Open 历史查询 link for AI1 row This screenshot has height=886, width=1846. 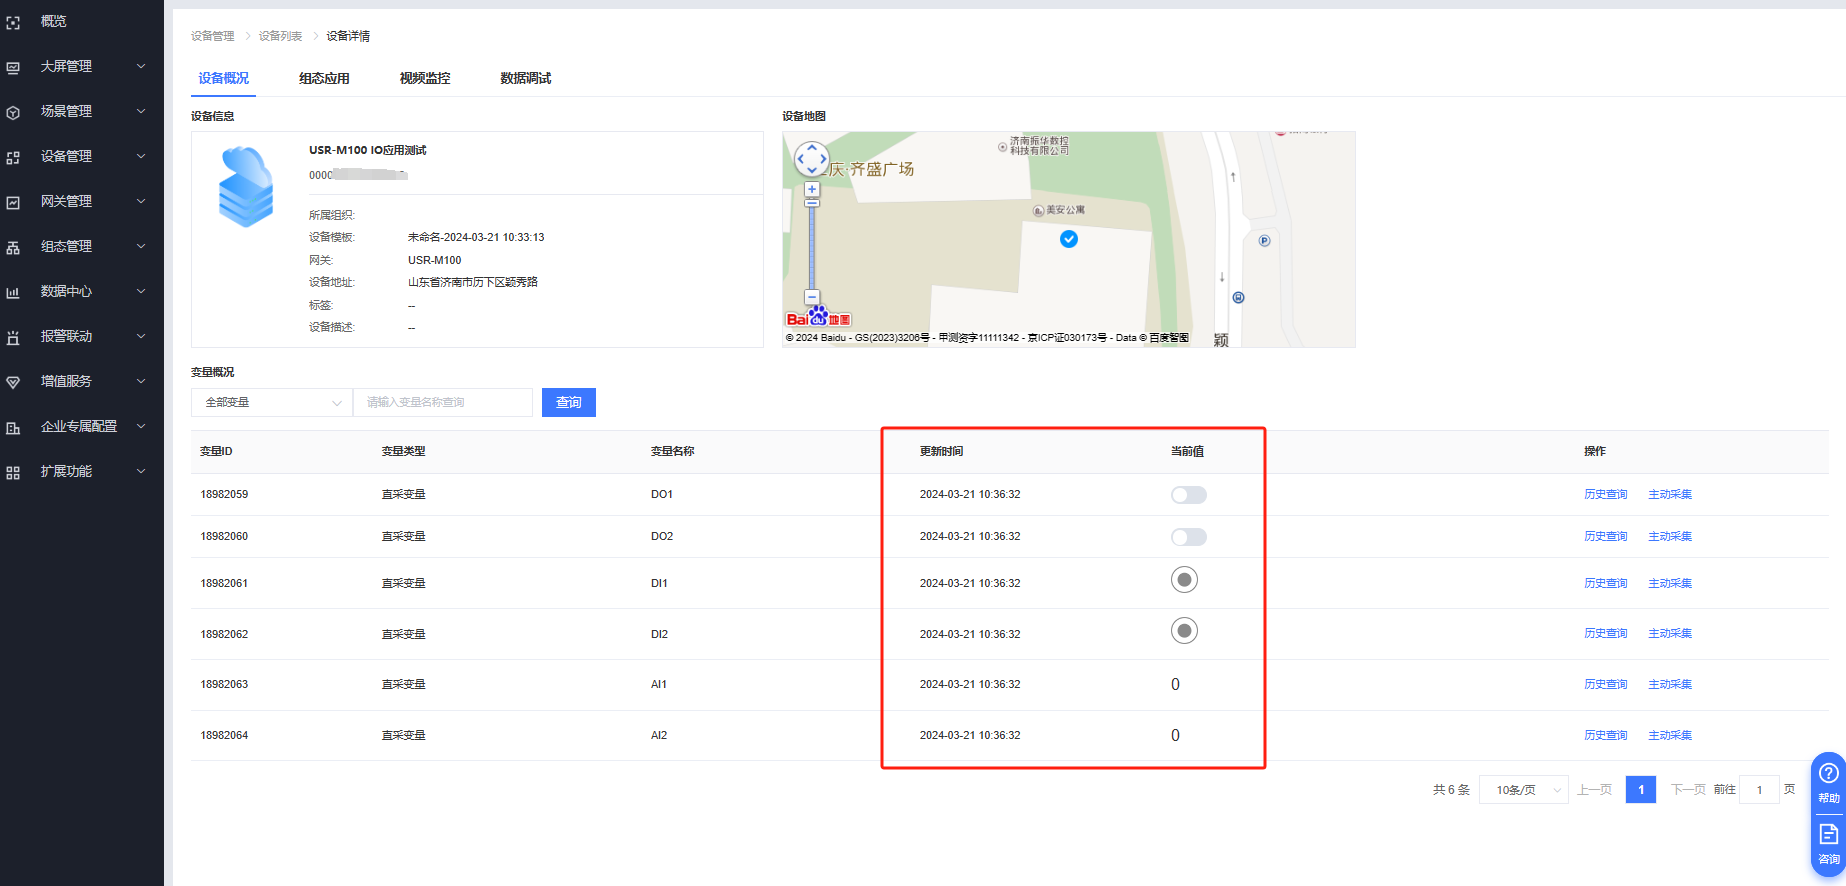coord(1605,684)
